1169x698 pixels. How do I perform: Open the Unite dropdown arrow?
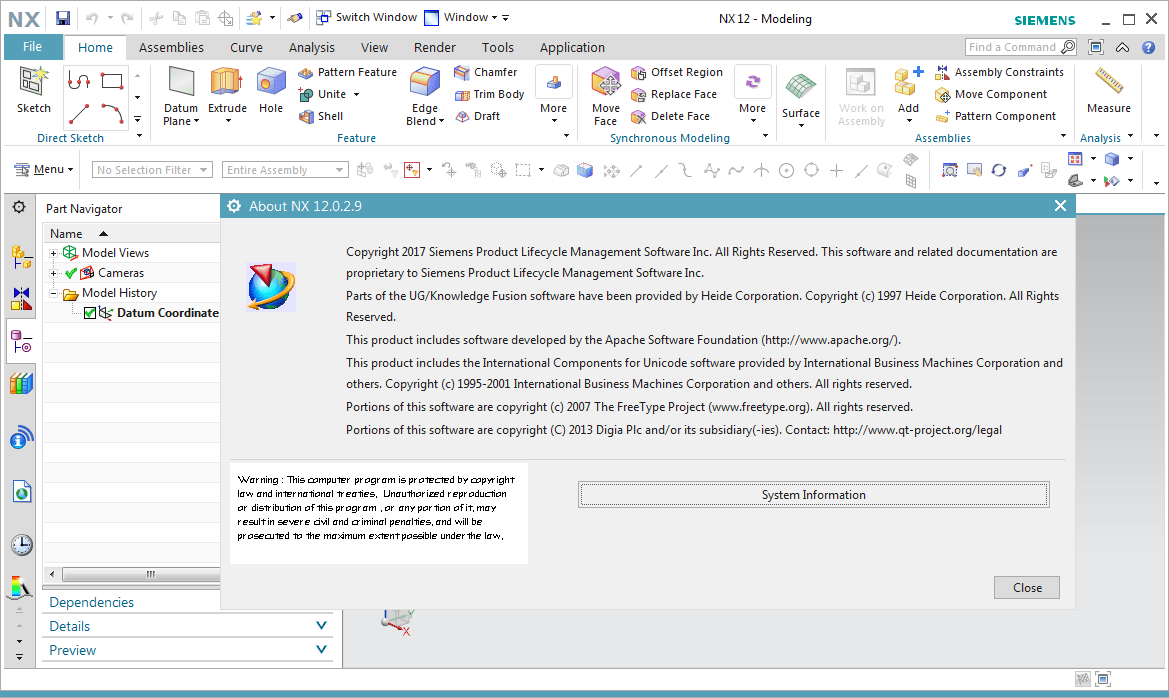[356, 95]
